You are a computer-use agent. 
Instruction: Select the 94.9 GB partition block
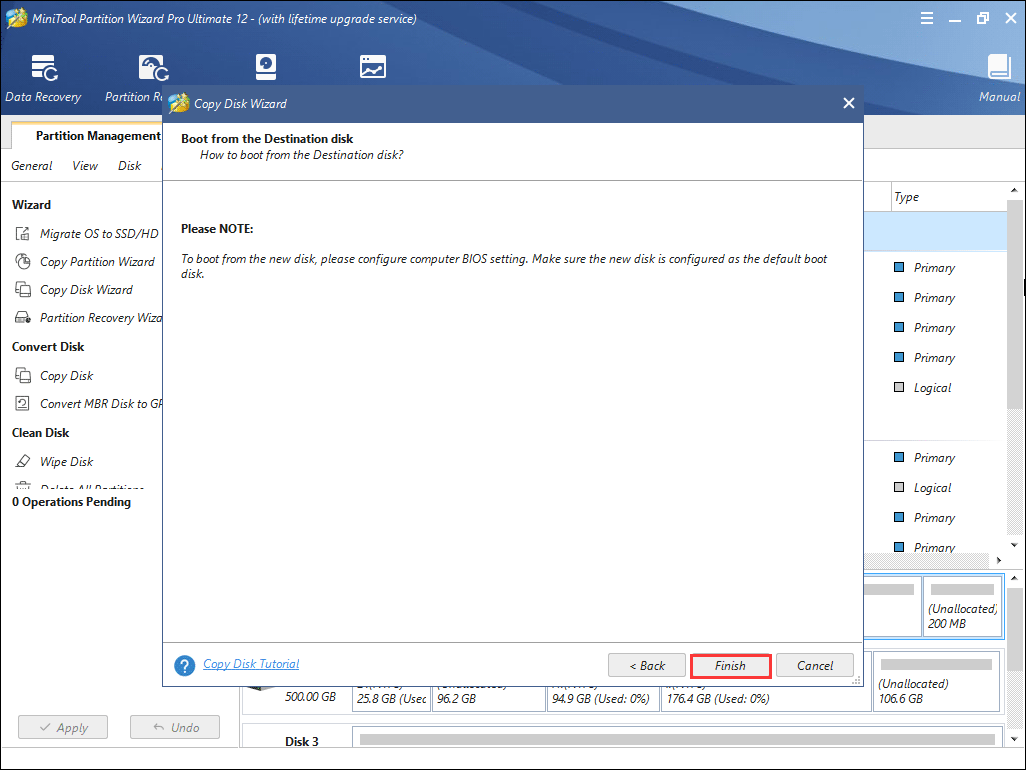pos(603,697)
